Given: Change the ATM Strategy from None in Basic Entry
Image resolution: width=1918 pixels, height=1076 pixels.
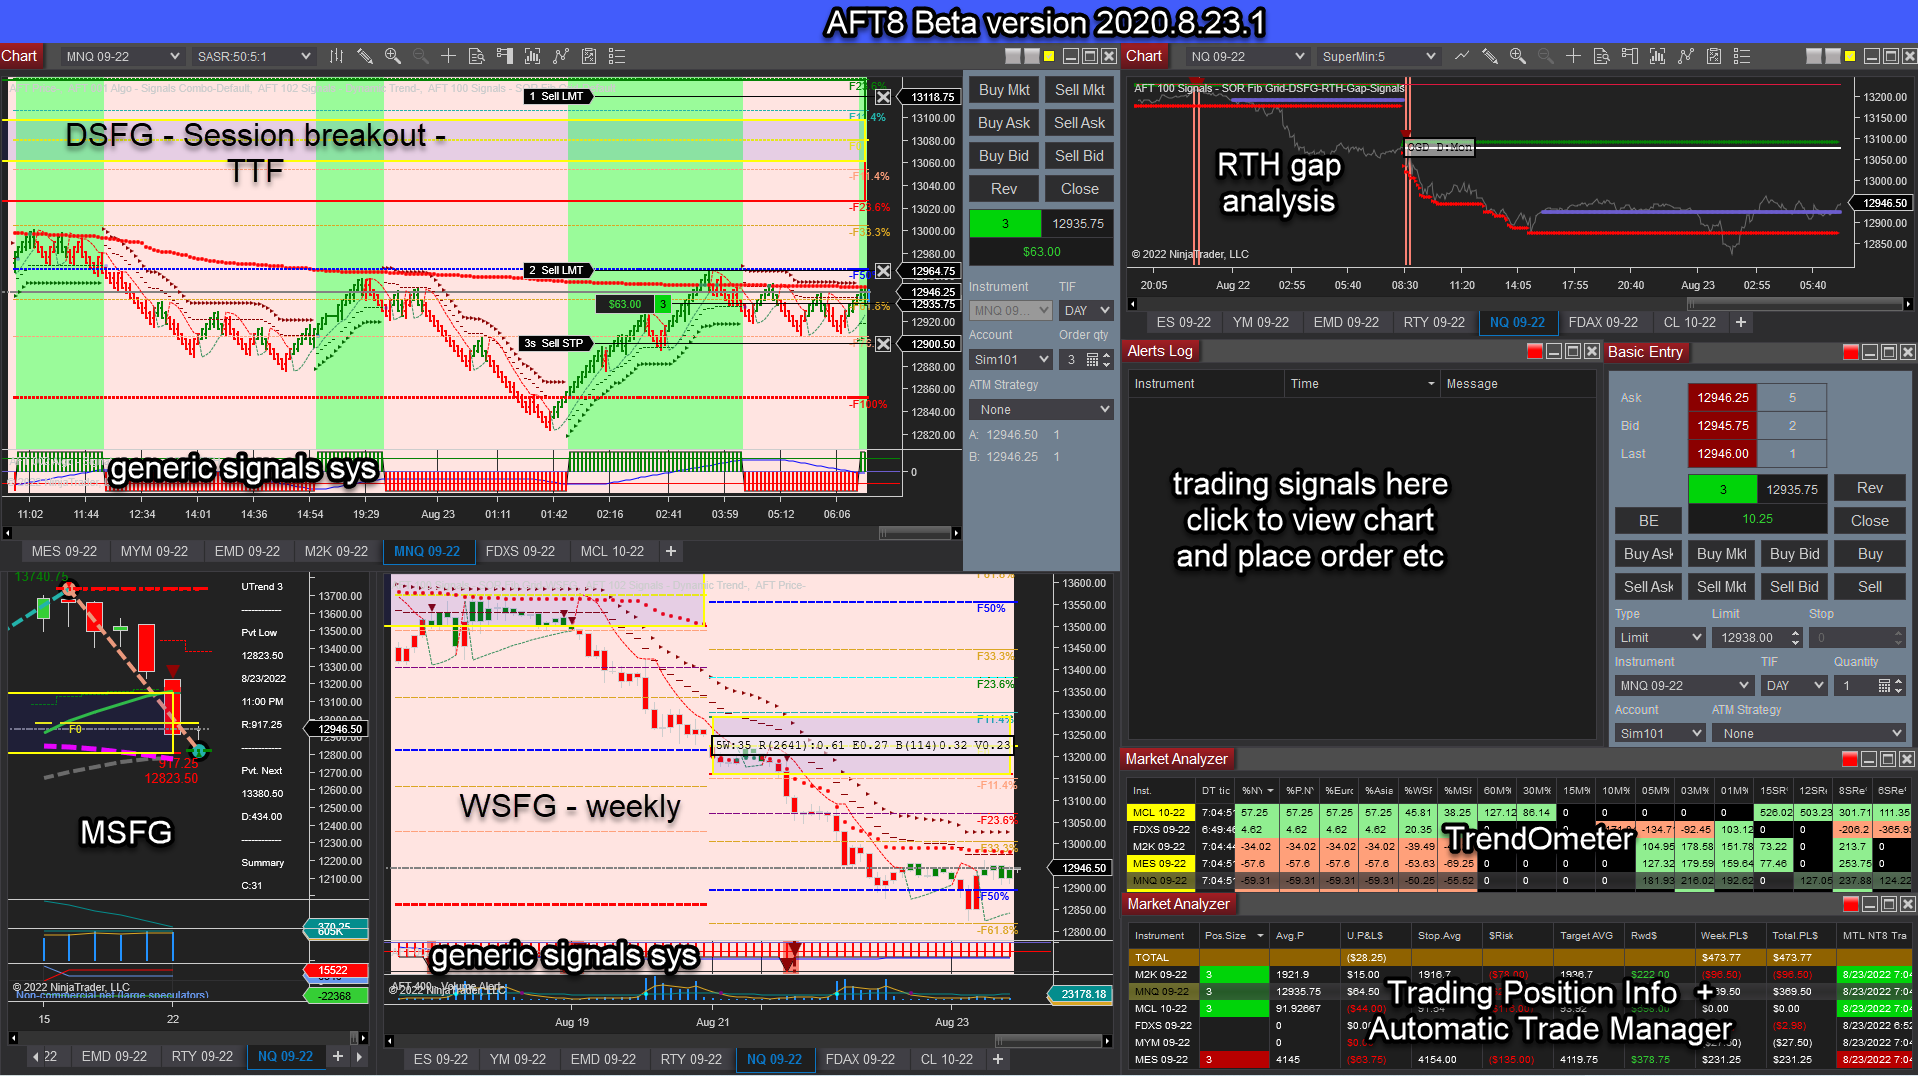Looking at the screenshot, I should (x=1808, y=733).
